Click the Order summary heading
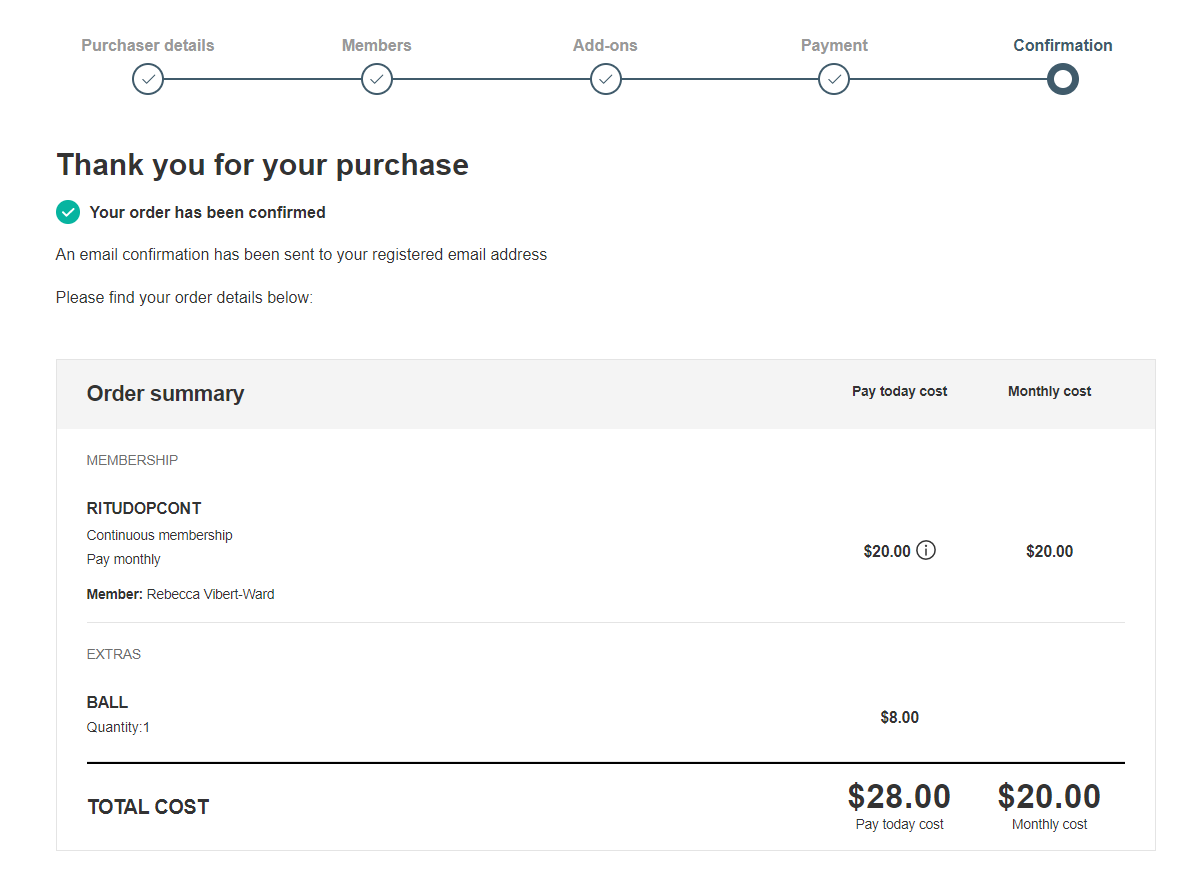This screenshot has width=1182, height=870. tap(165, 394)
